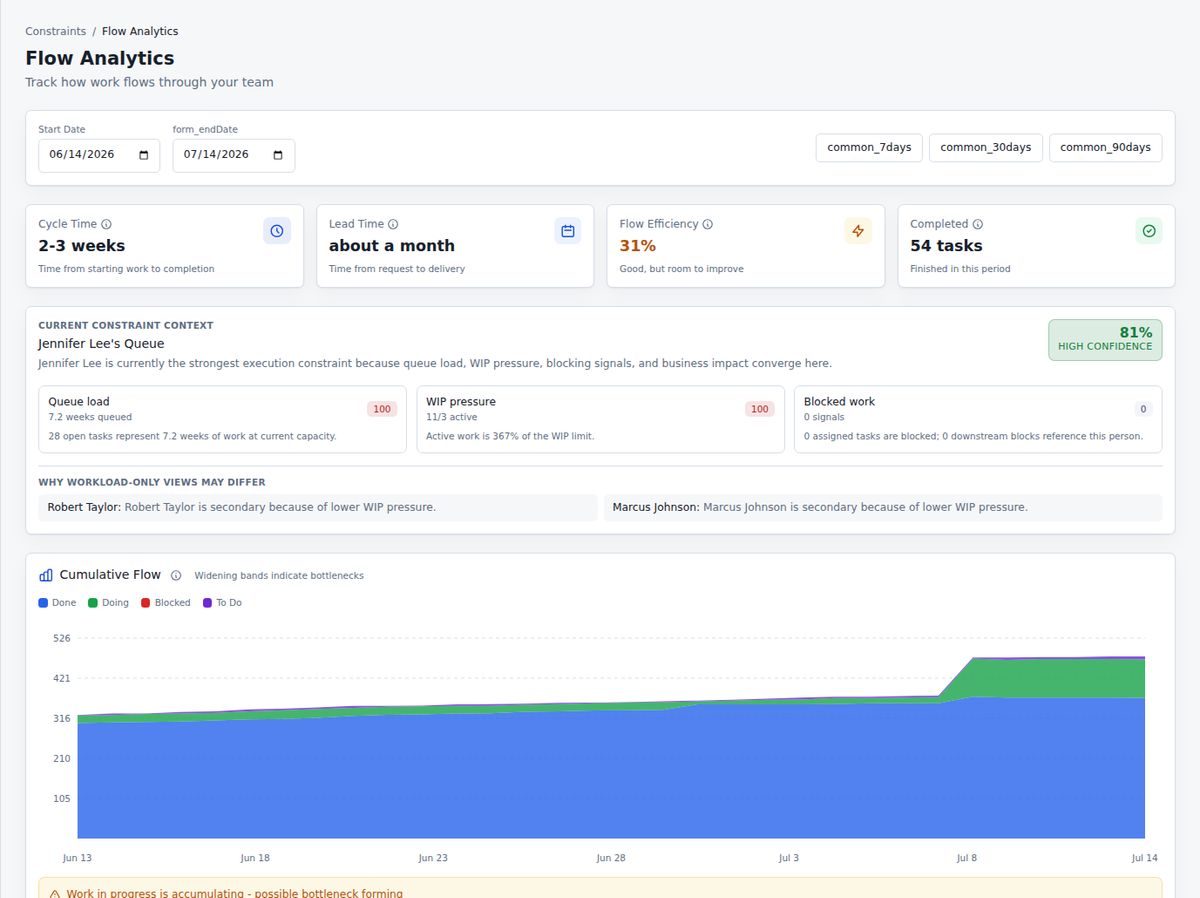Toggle the Done legend series
The width and height of the screenshot is (1200, 898).
57,603
